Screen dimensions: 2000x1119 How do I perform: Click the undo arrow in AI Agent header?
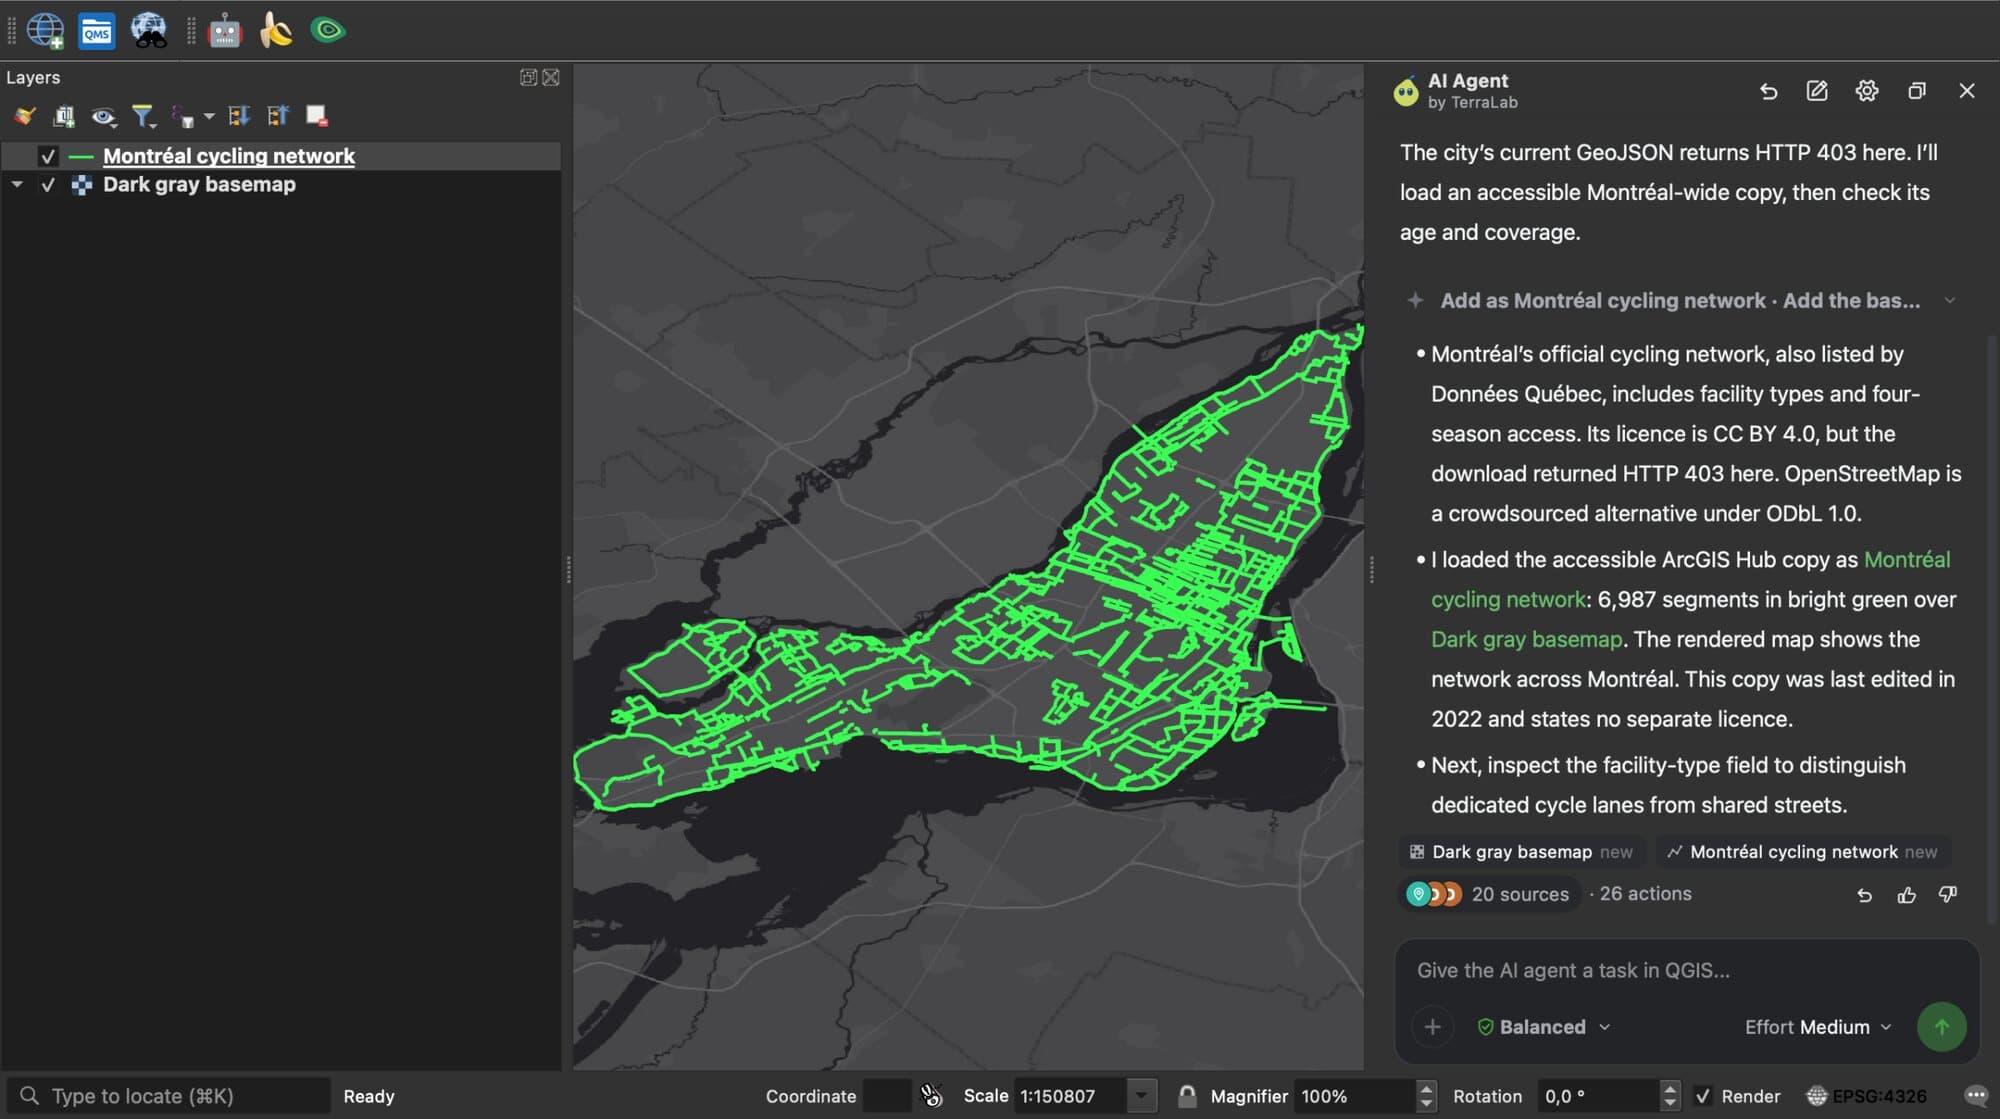pos(1768,91)
